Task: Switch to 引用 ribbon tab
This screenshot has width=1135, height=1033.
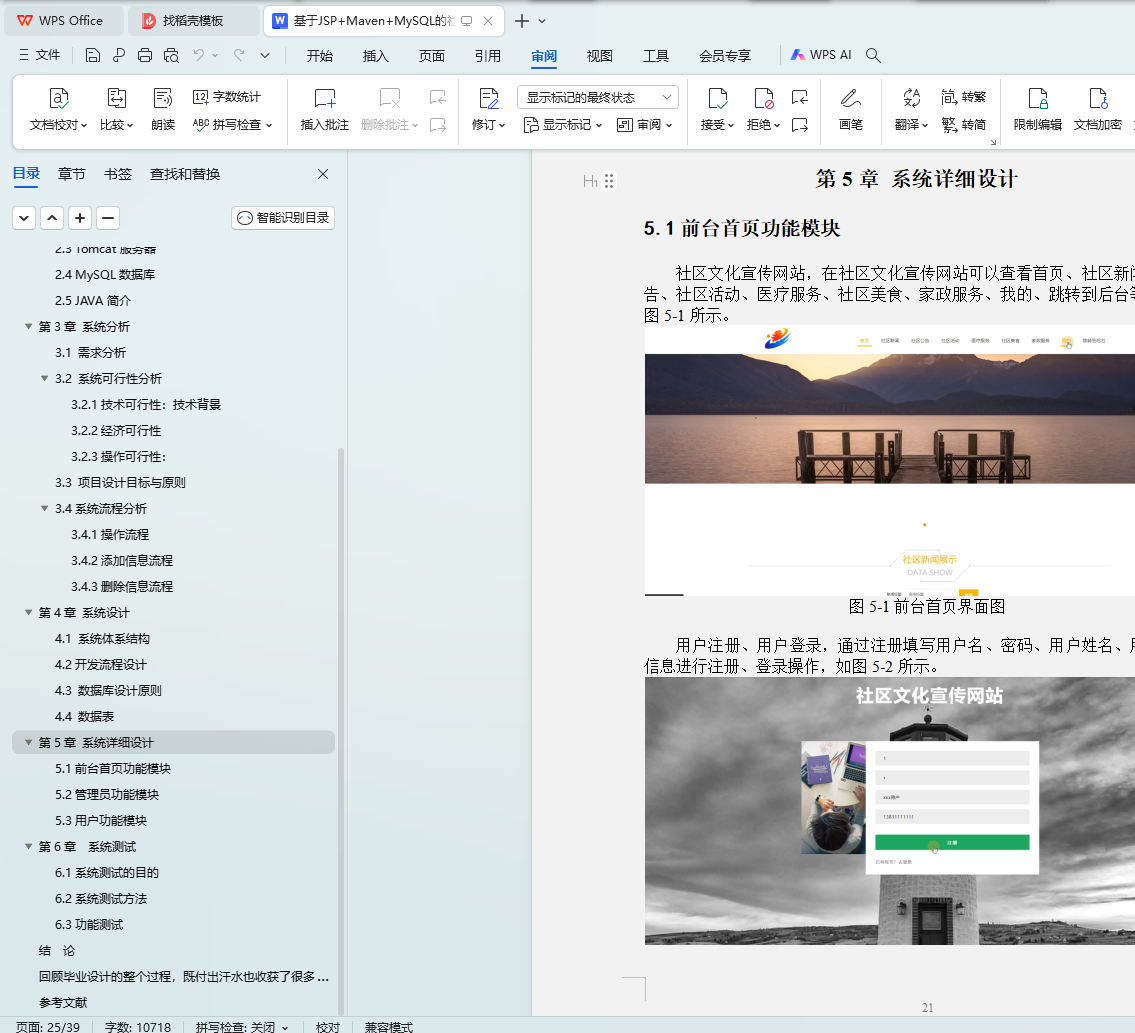Action: [487, 56]
